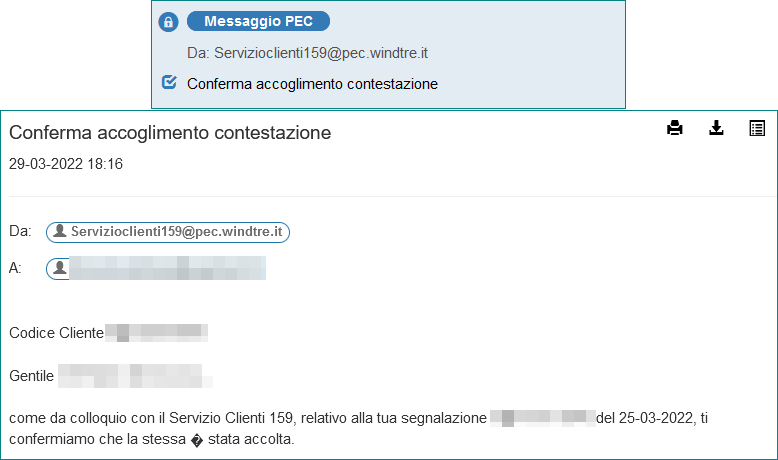Click the person icon in the recipient chip
The height and width of the screenshot is (460, 778).
tap(60, 267)
